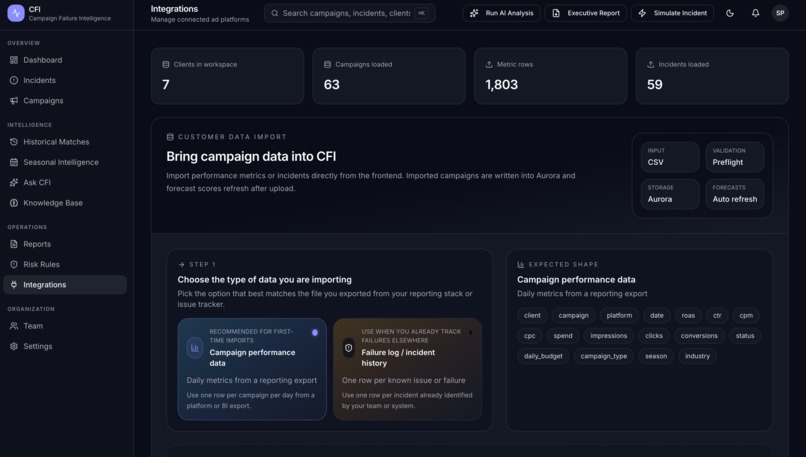Click the Reports document icon
The width and height of the screenshot is (806, 457).
[x=14, y=244]
